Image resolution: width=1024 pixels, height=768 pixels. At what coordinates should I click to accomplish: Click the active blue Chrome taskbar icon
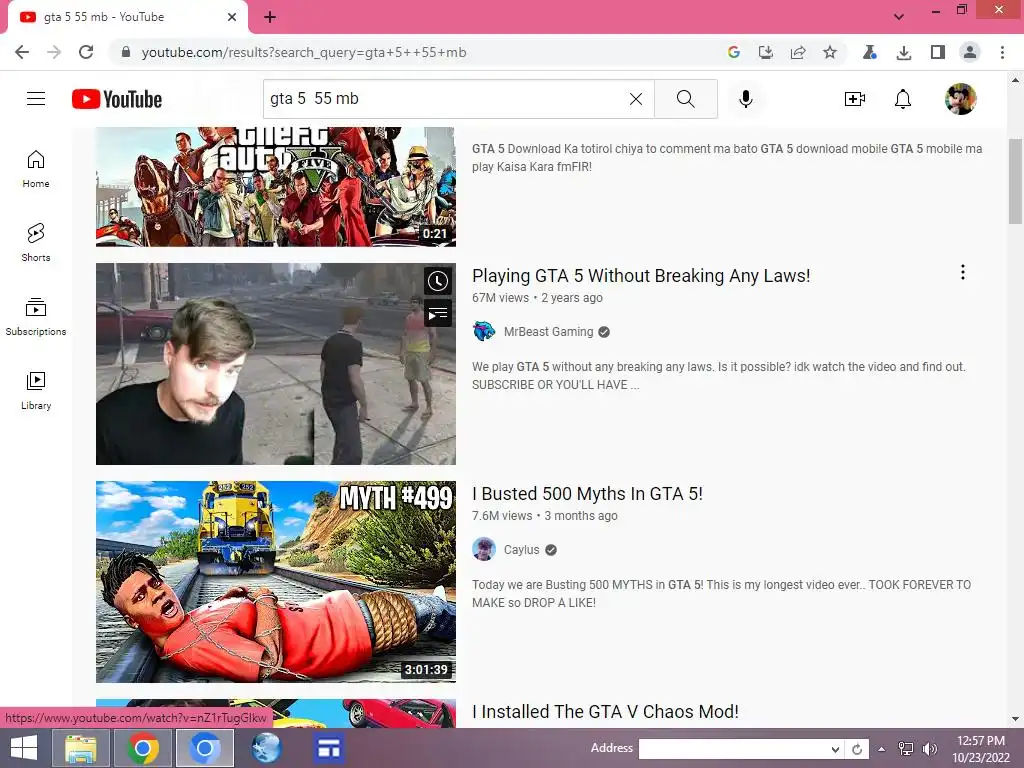(204, 748)
